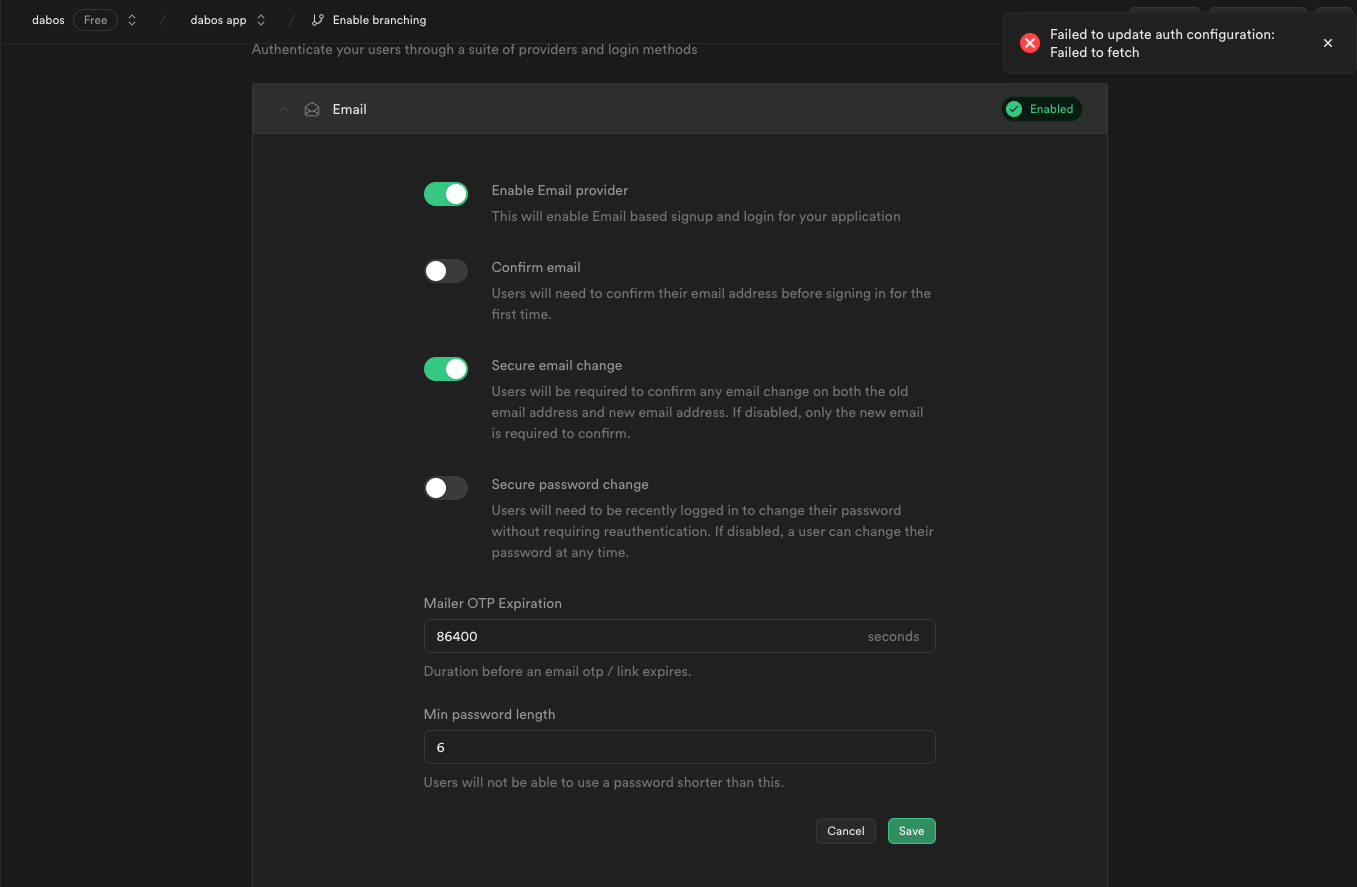Open the dabos organization switcher
Image resolution: width=1357 pixels, height=887 pixels.
click(x=132, y=20)
